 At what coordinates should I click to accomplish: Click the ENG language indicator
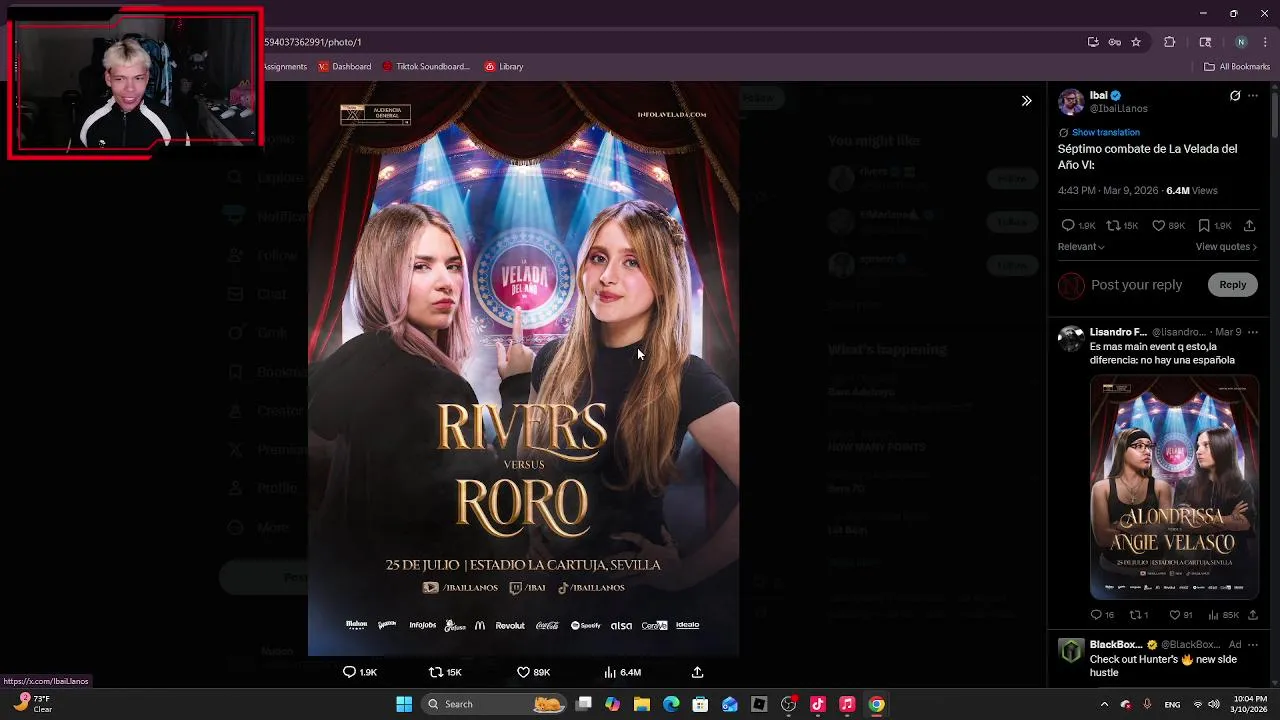click(1172, 704)
